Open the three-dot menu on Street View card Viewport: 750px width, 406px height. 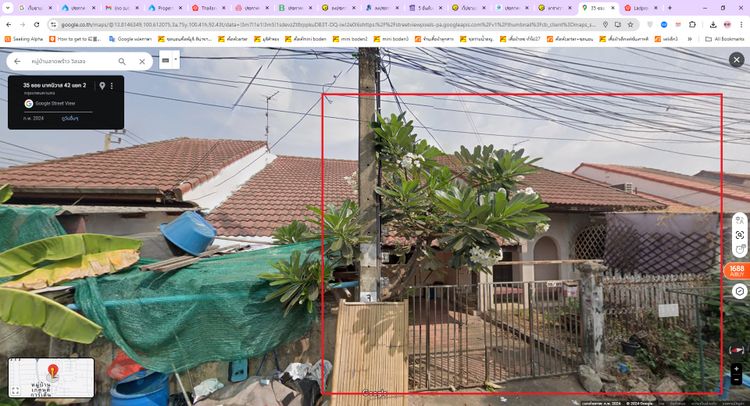112,86
